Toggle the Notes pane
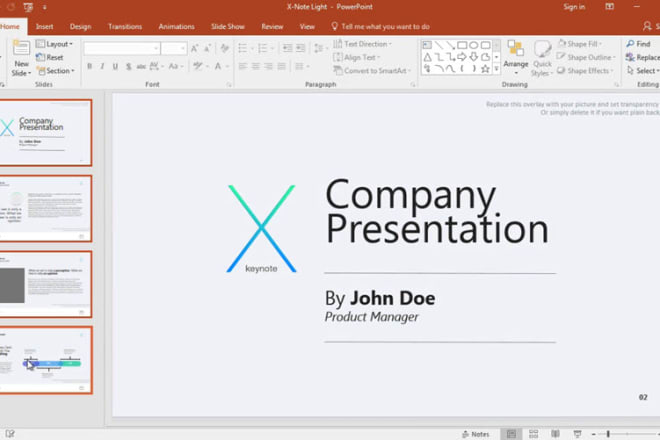Image resolution: width=660 pixels, height=440 pixels. (x=476, y=434)
